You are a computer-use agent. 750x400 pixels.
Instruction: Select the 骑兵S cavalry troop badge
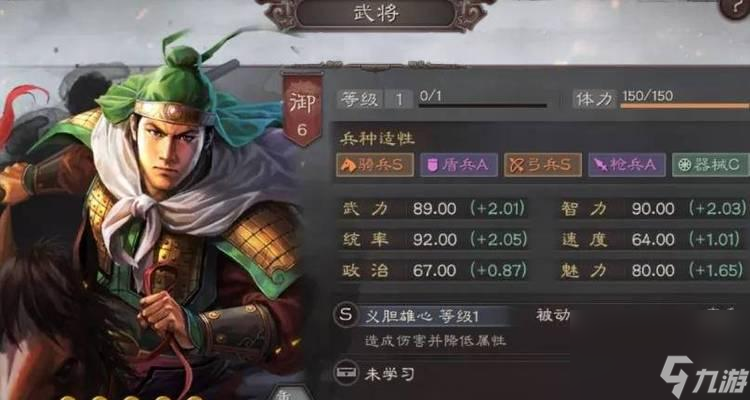click(x=375, y=165)
